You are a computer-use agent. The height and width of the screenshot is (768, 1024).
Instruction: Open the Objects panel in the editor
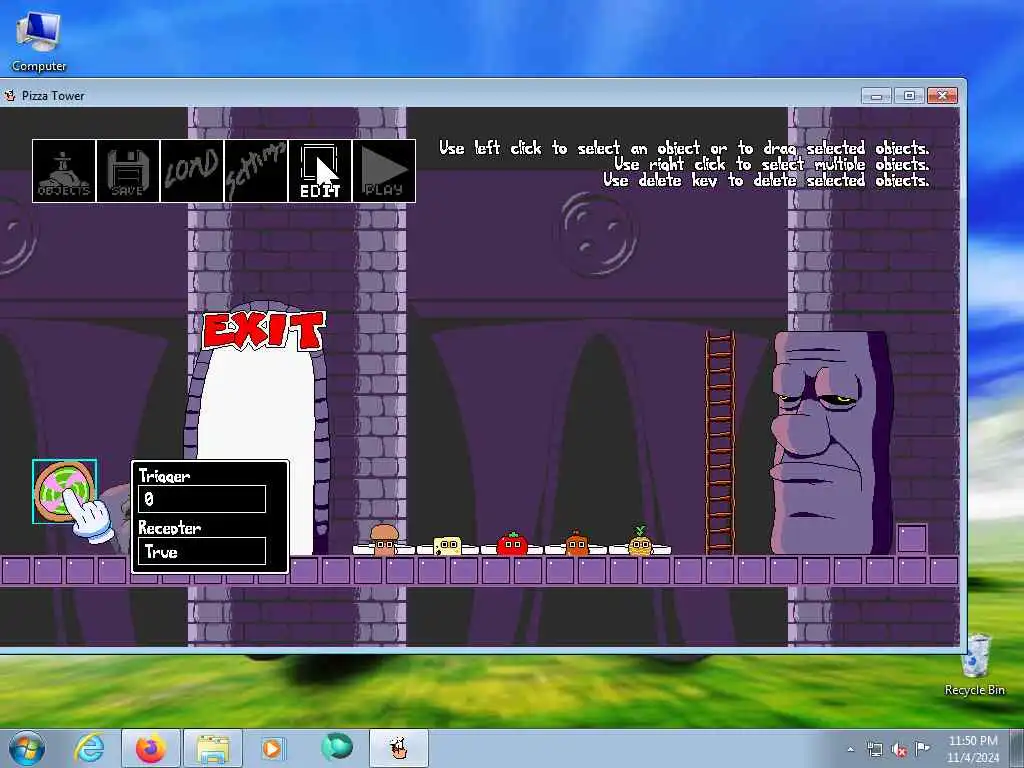tap(64, 171)
